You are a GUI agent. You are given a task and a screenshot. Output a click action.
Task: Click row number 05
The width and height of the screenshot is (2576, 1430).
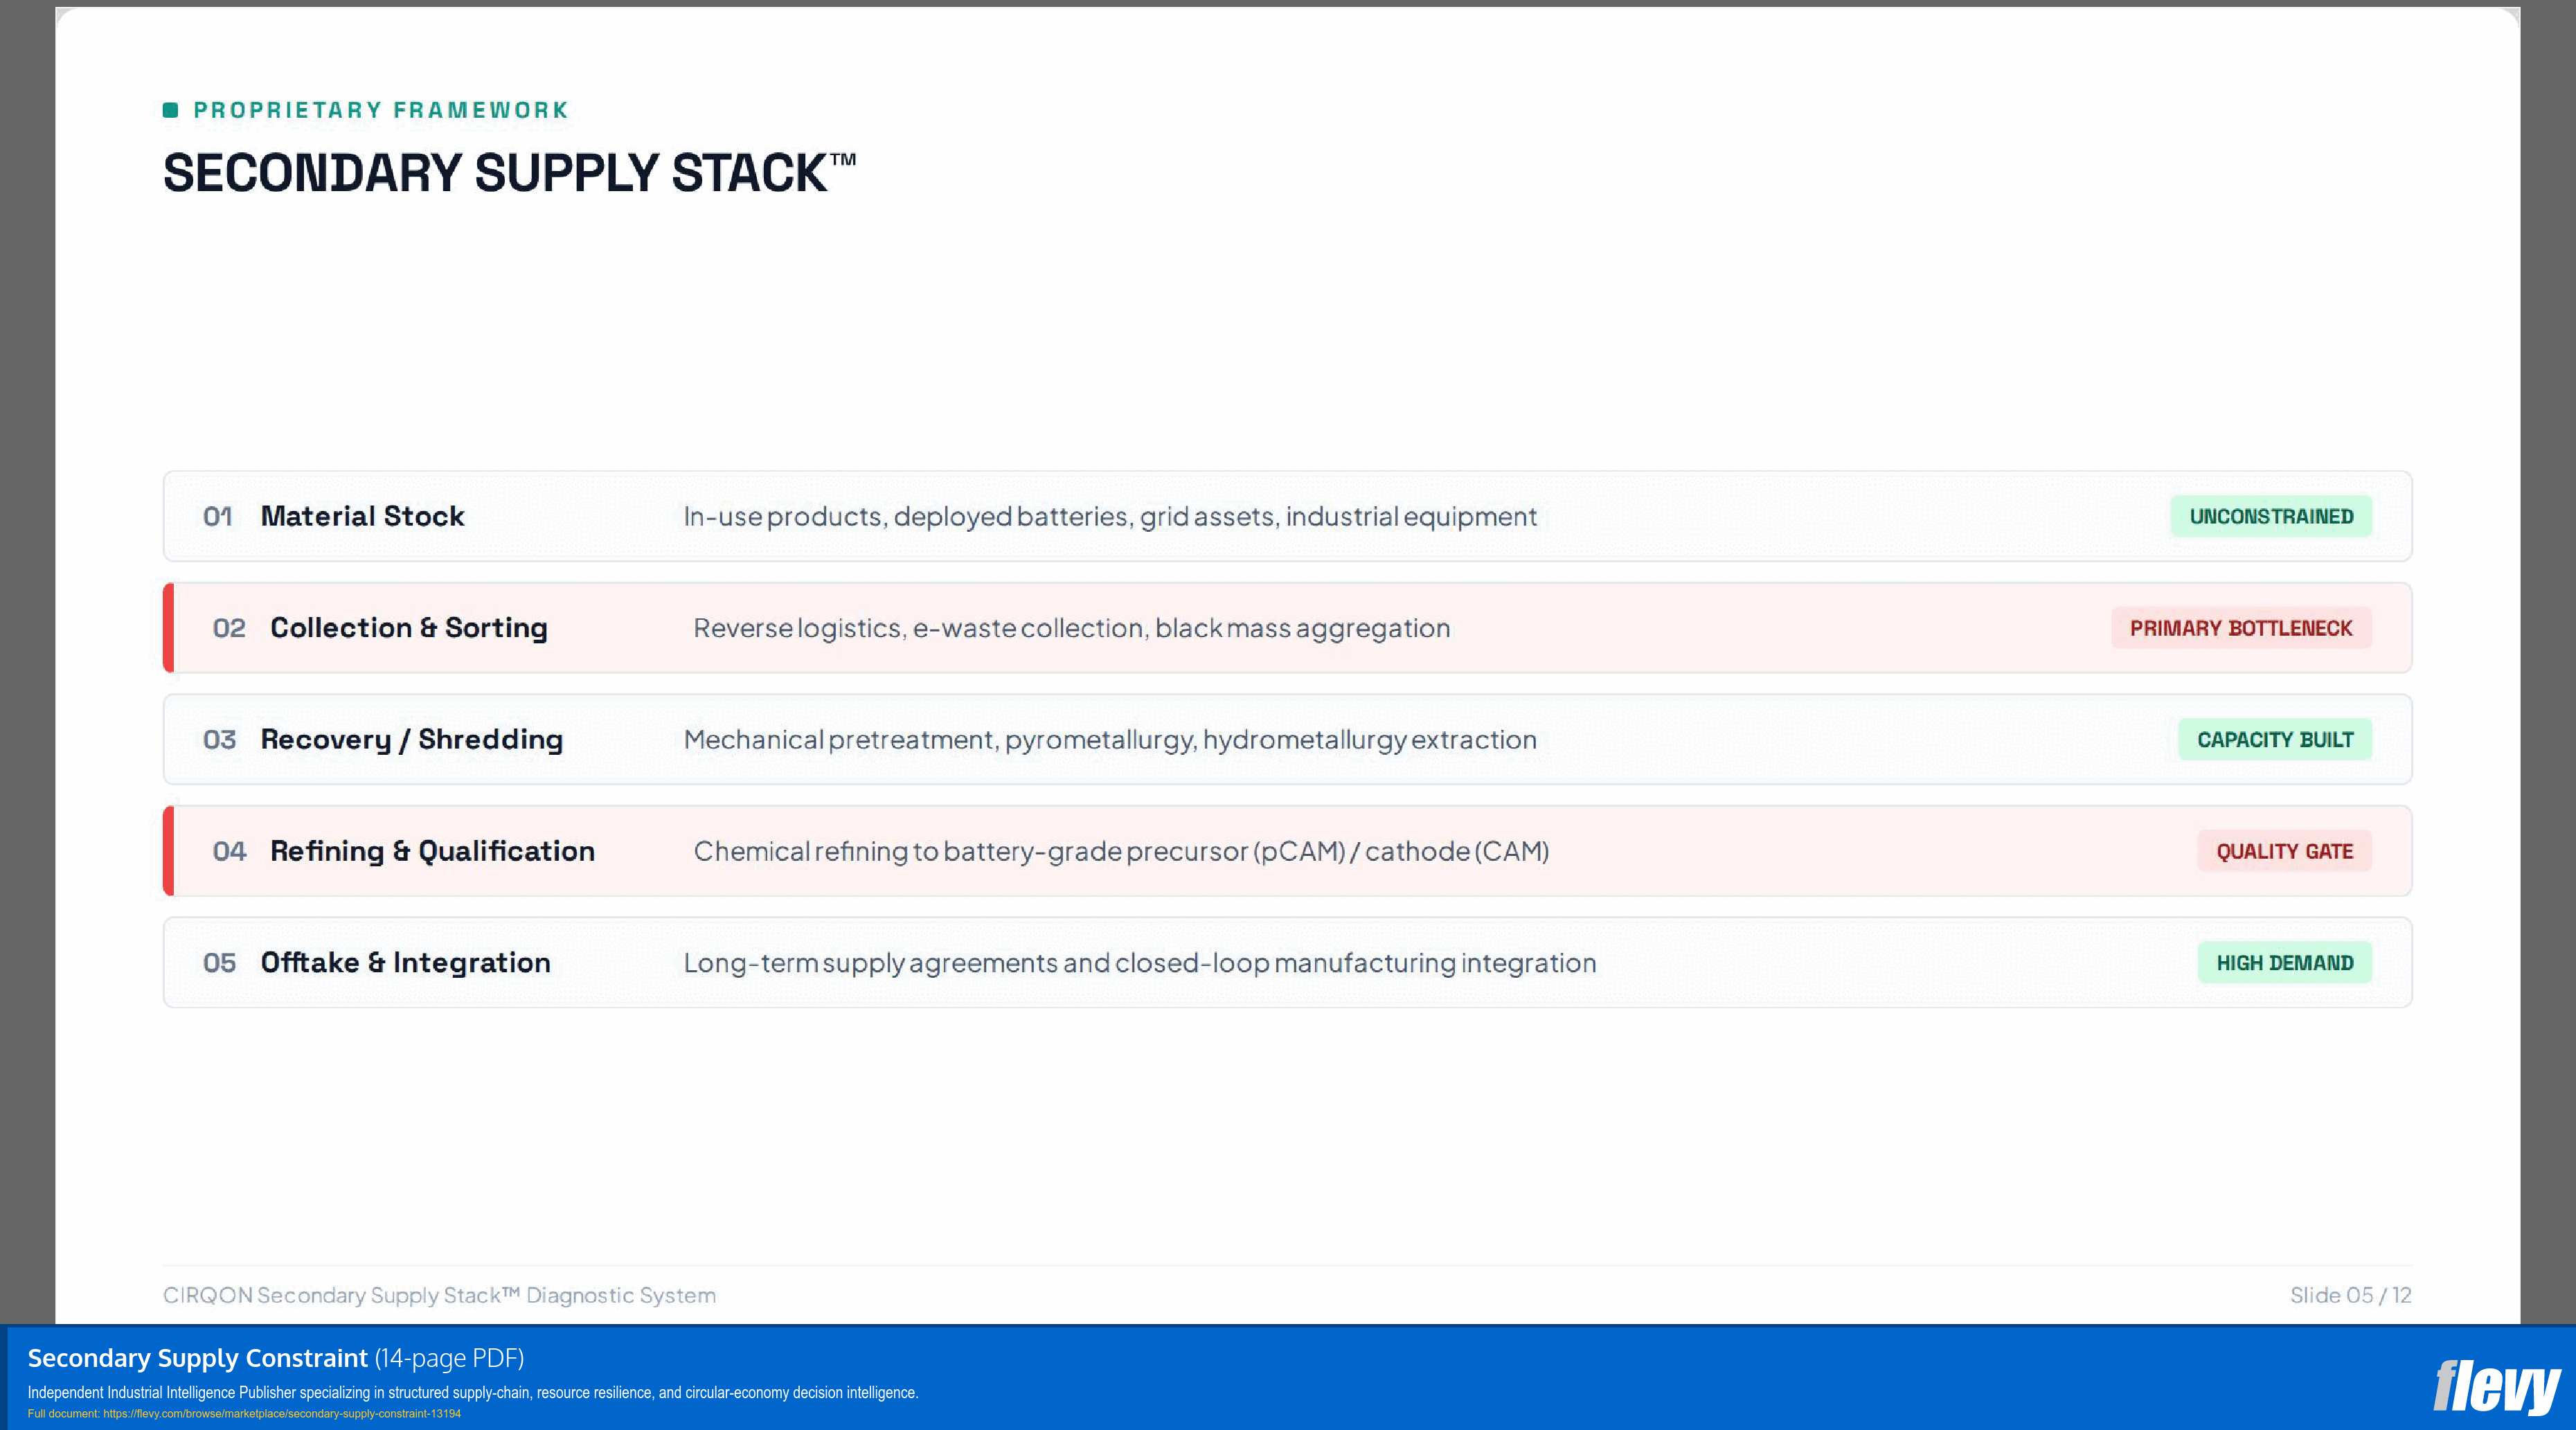219,963
